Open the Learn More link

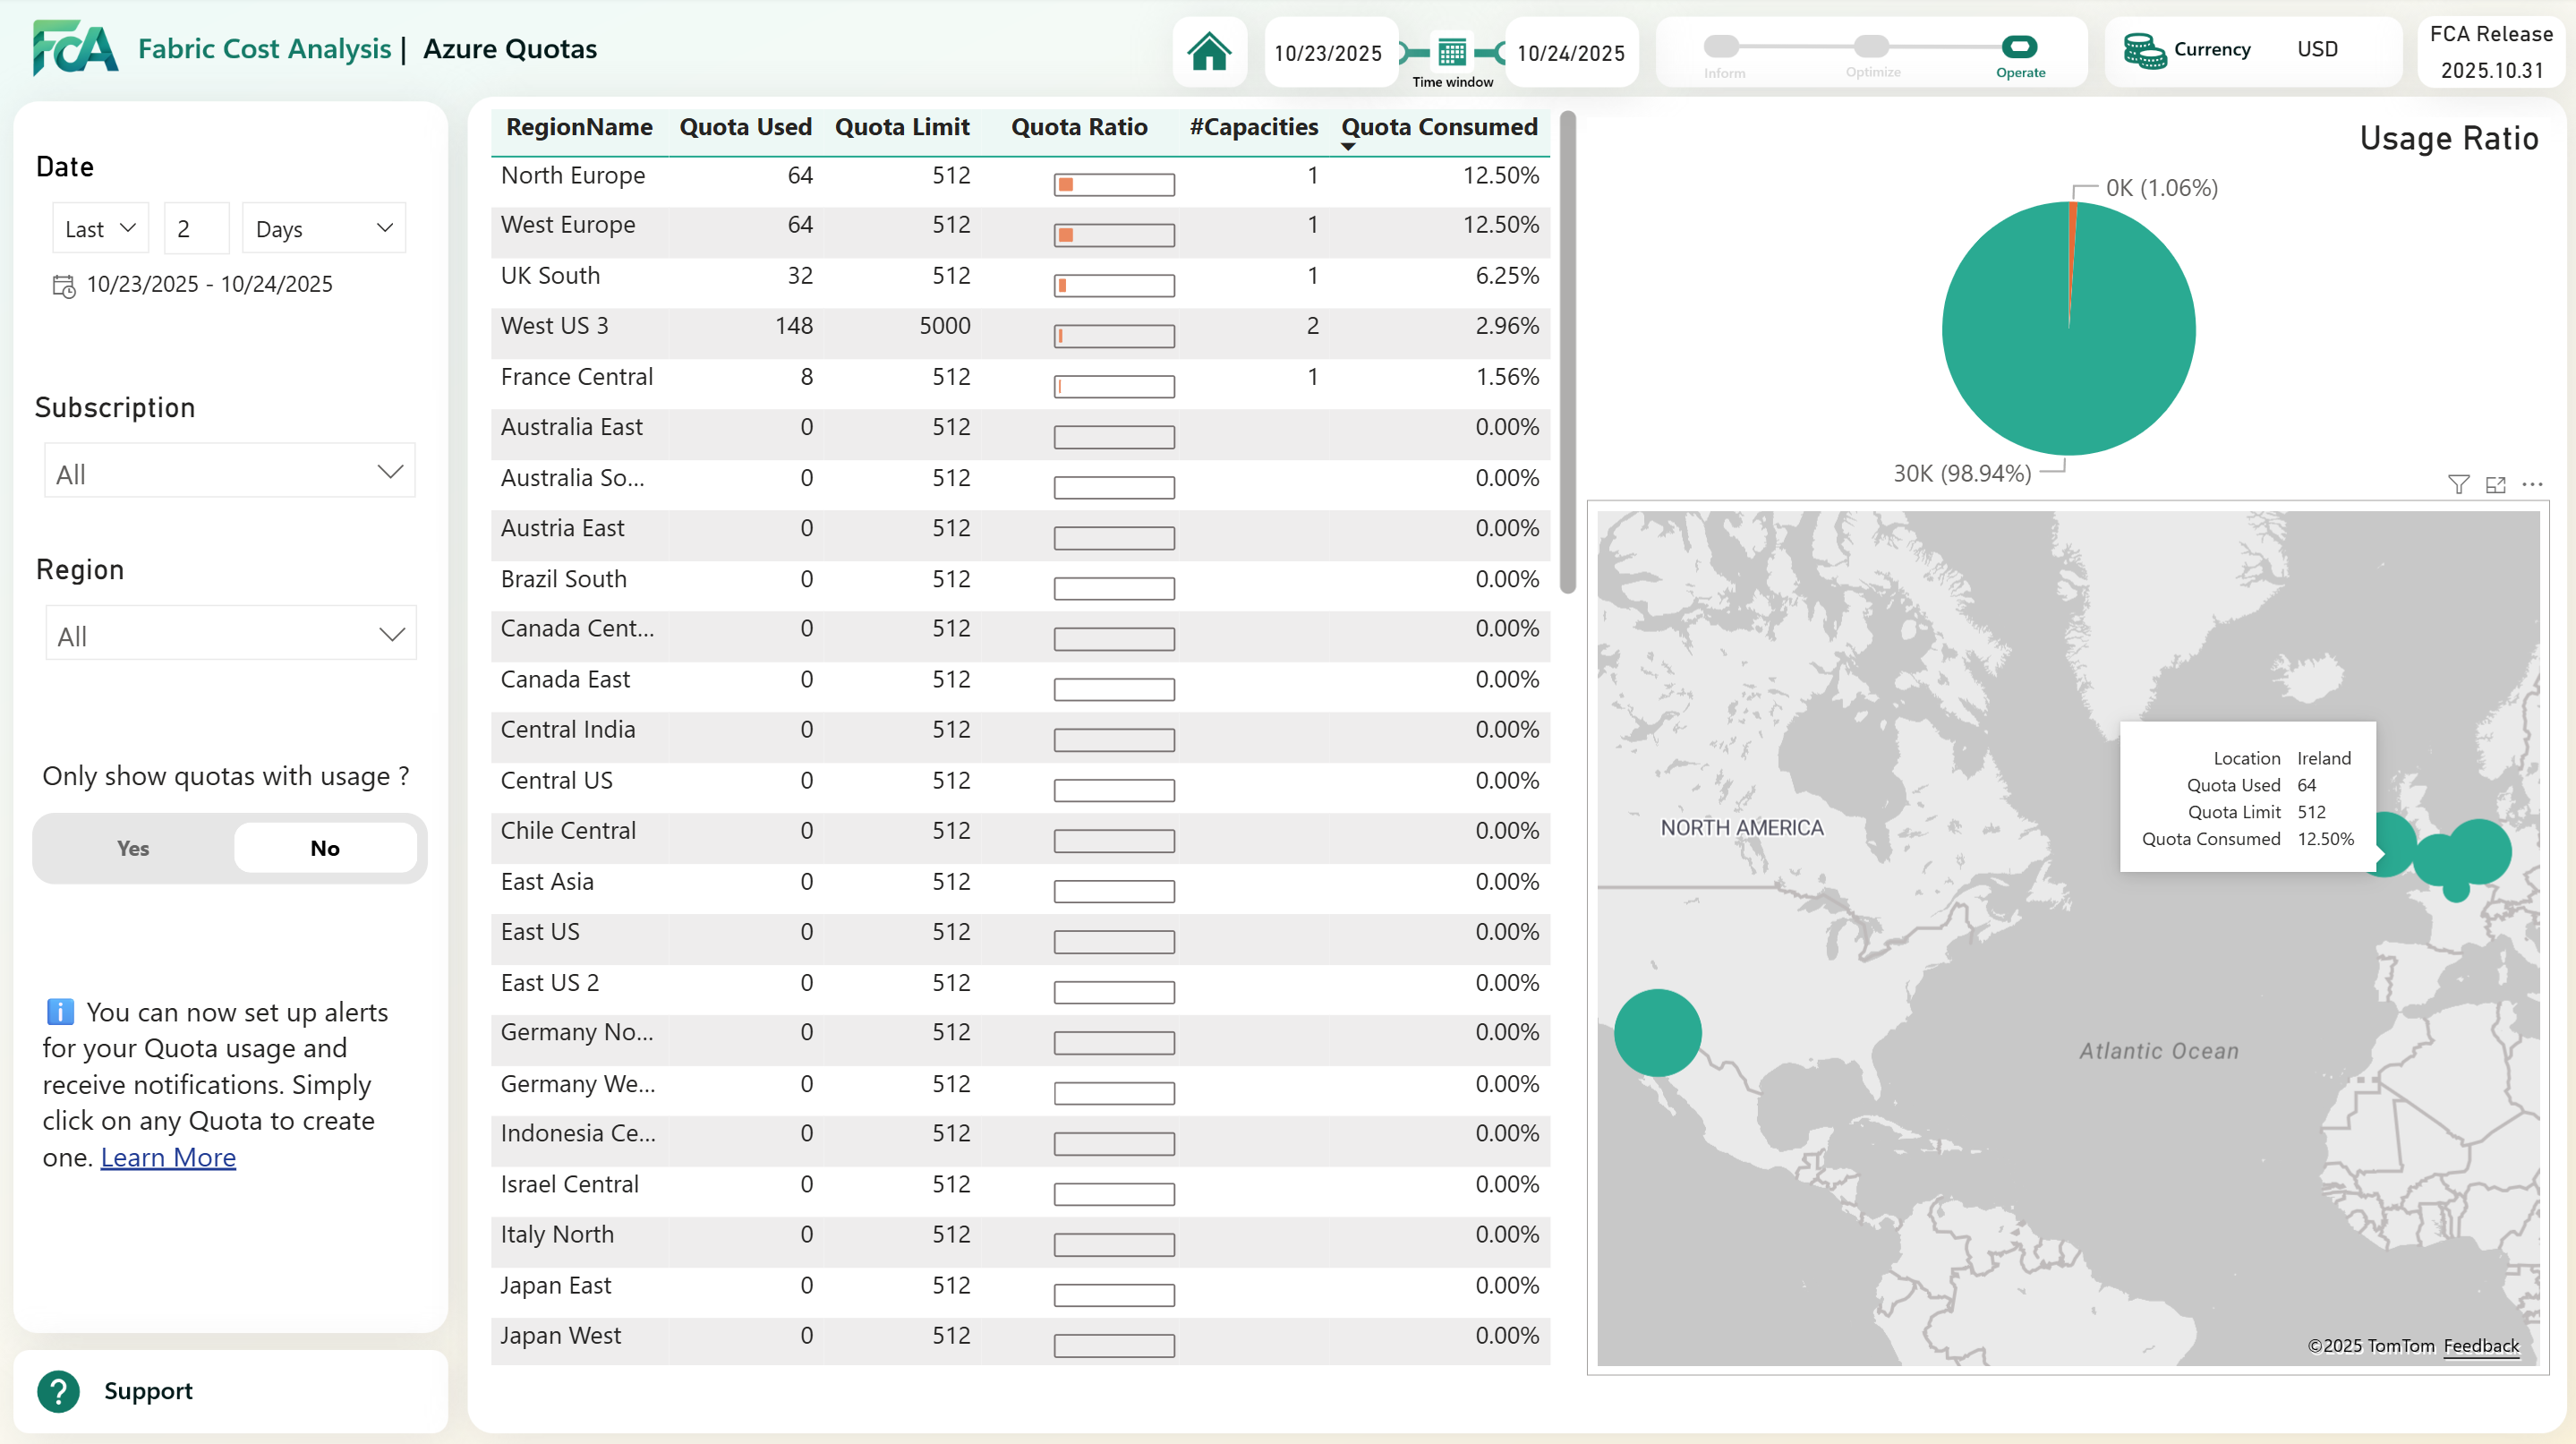(x=168, y=1157)
